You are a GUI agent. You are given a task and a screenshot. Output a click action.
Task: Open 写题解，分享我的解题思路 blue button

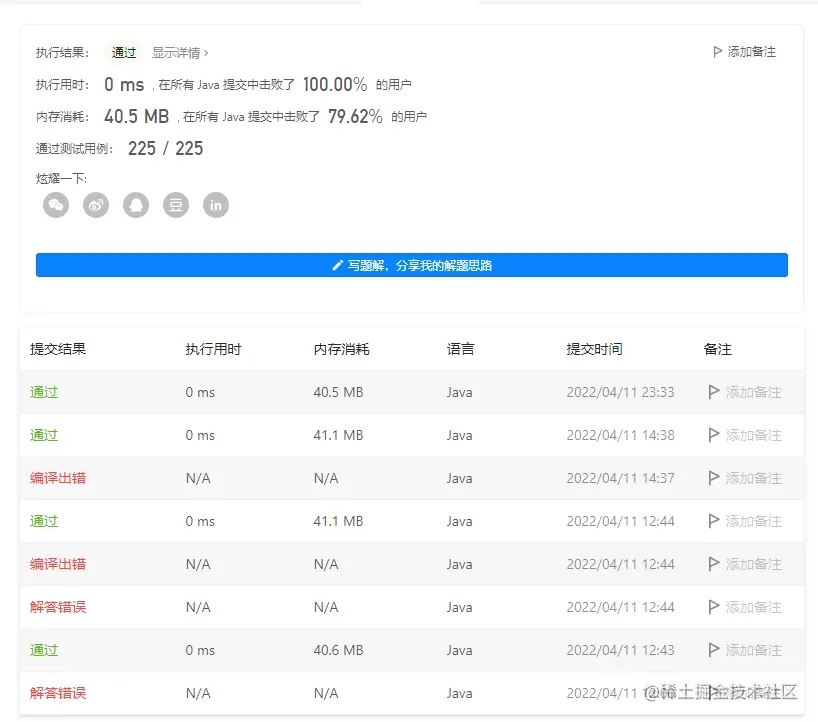tap(412, 265)
